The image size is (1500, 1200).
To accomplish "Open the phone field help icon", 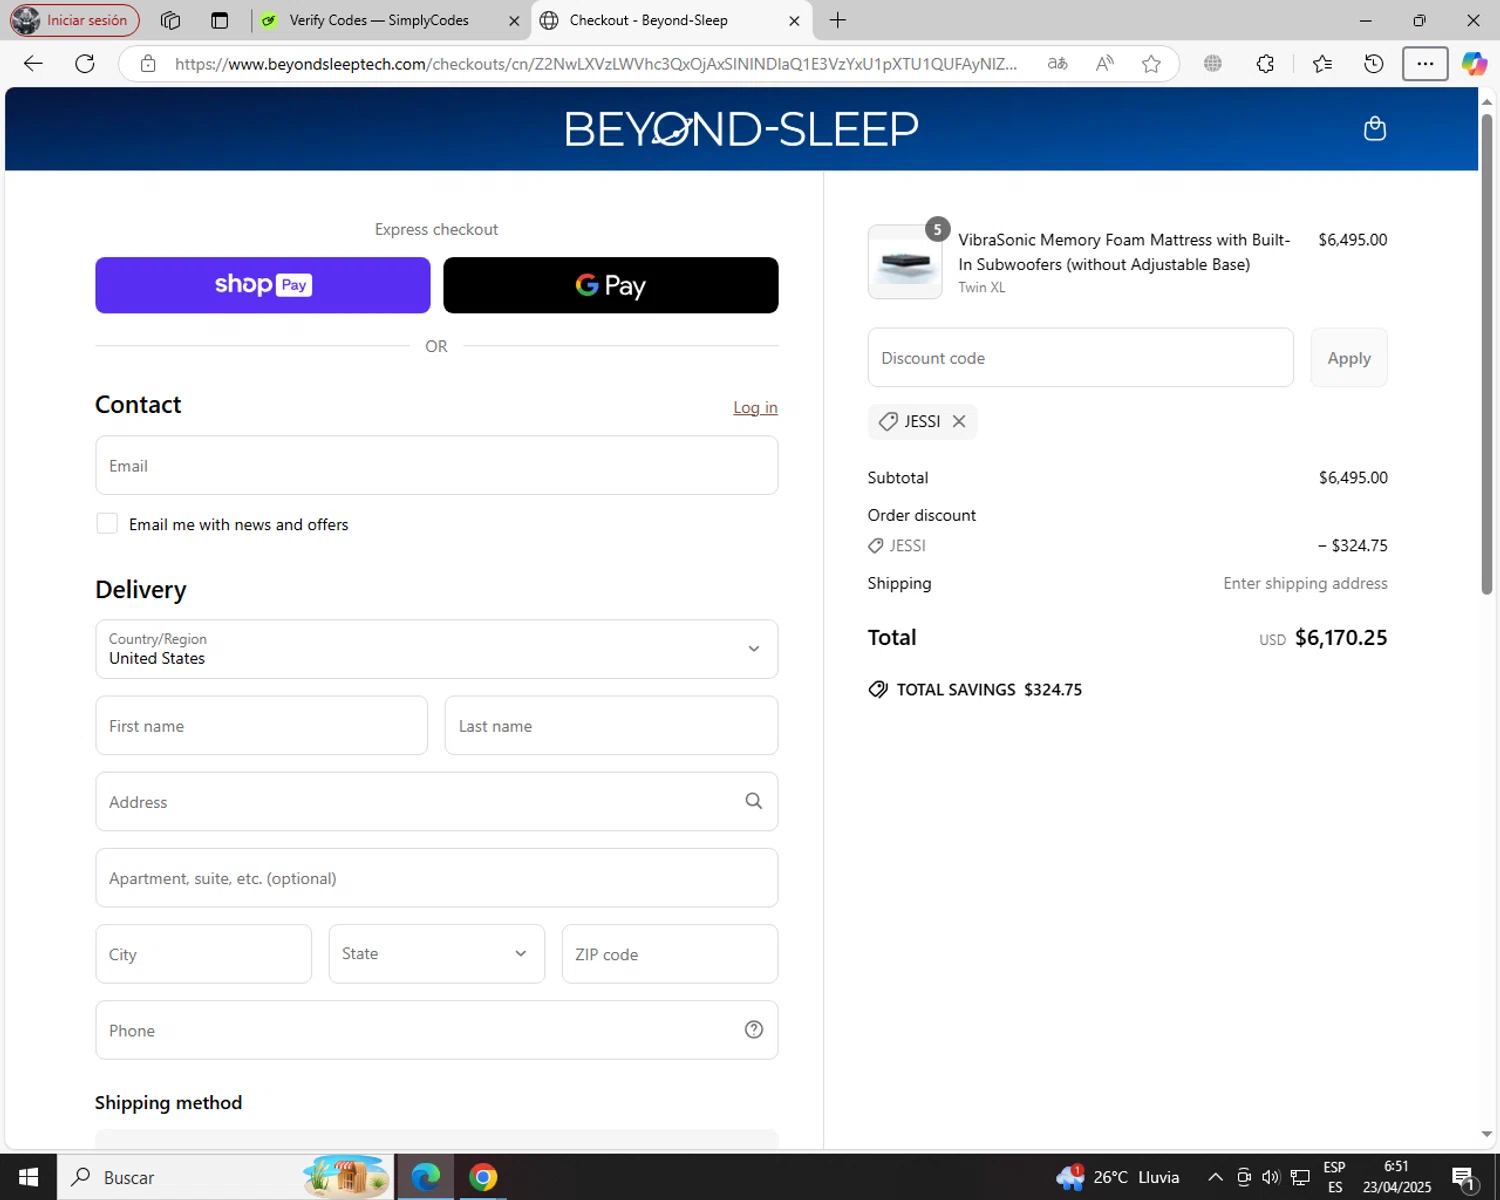I will [754, 1029].
